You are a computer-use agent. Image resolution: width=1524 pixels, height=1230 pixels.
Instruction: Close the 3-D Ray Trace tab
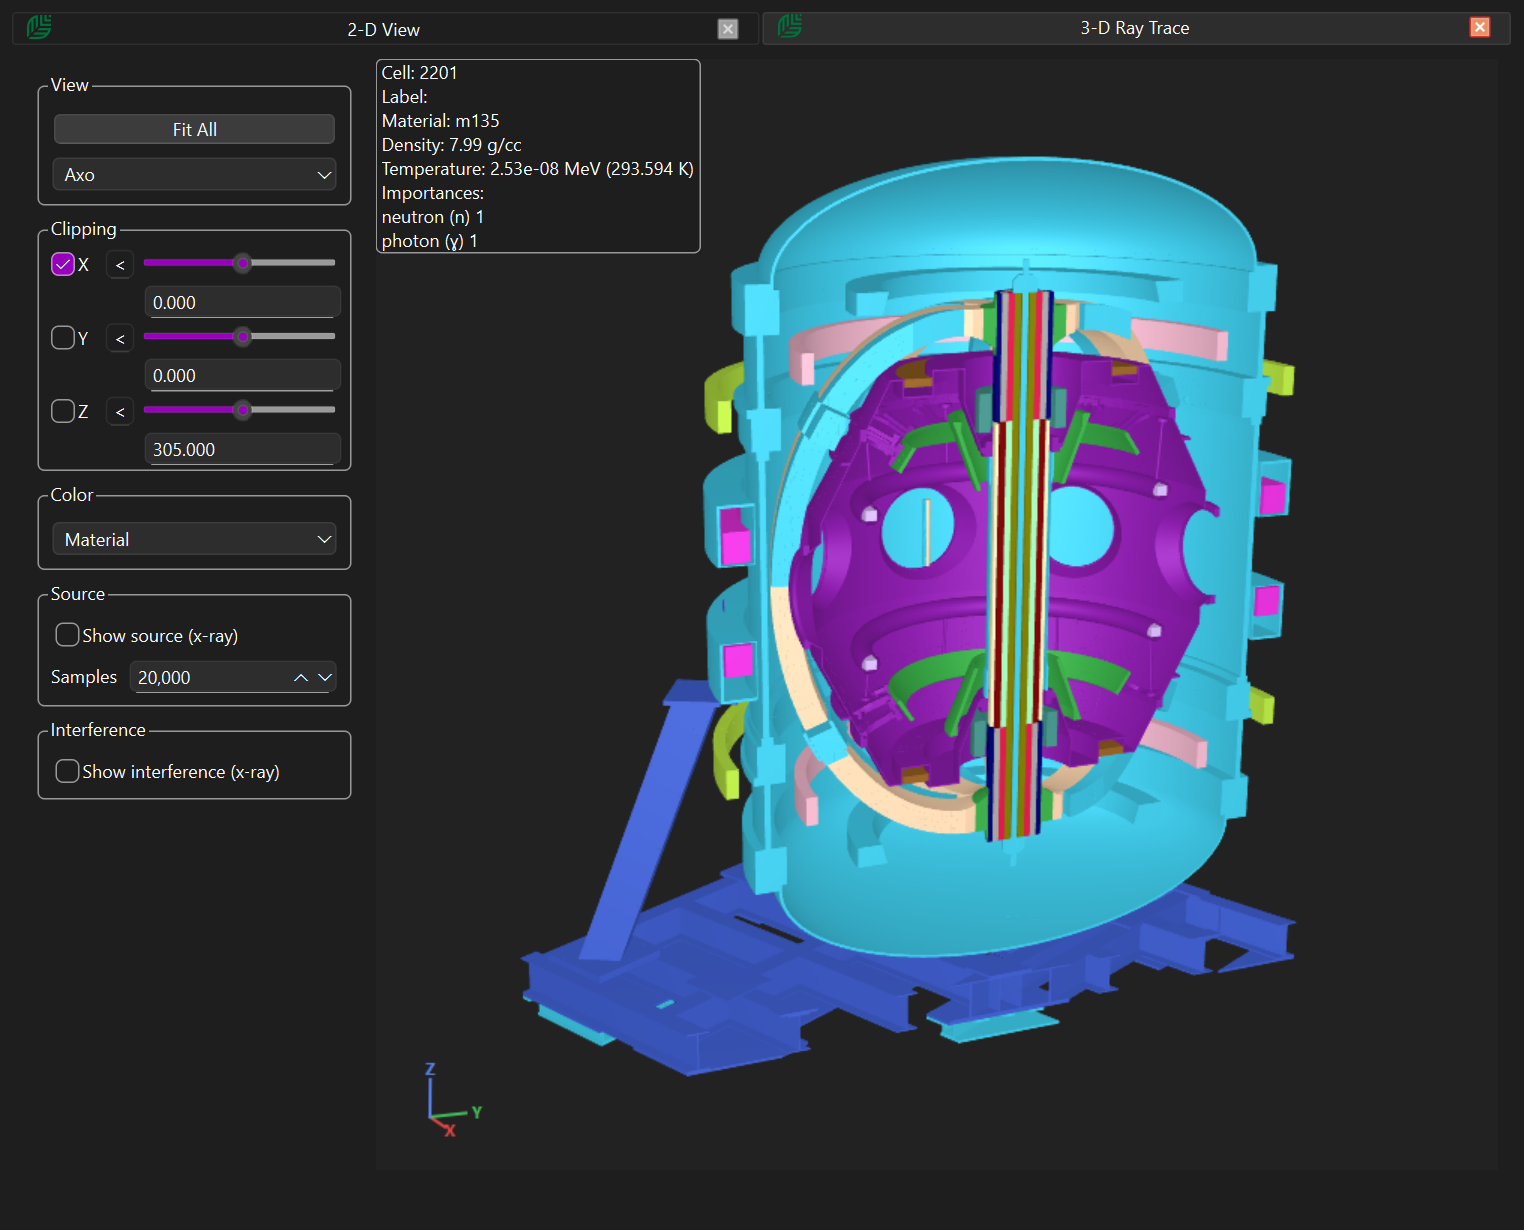(x=1480, y=27)
